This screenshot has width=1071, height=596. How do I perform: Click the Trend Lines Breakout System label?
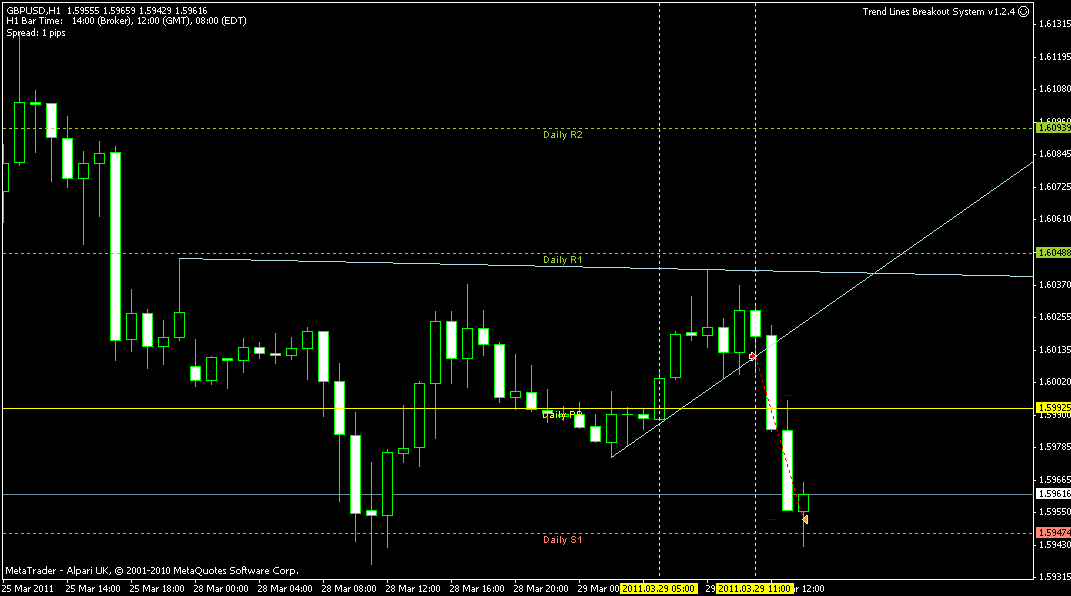point(937,11)
